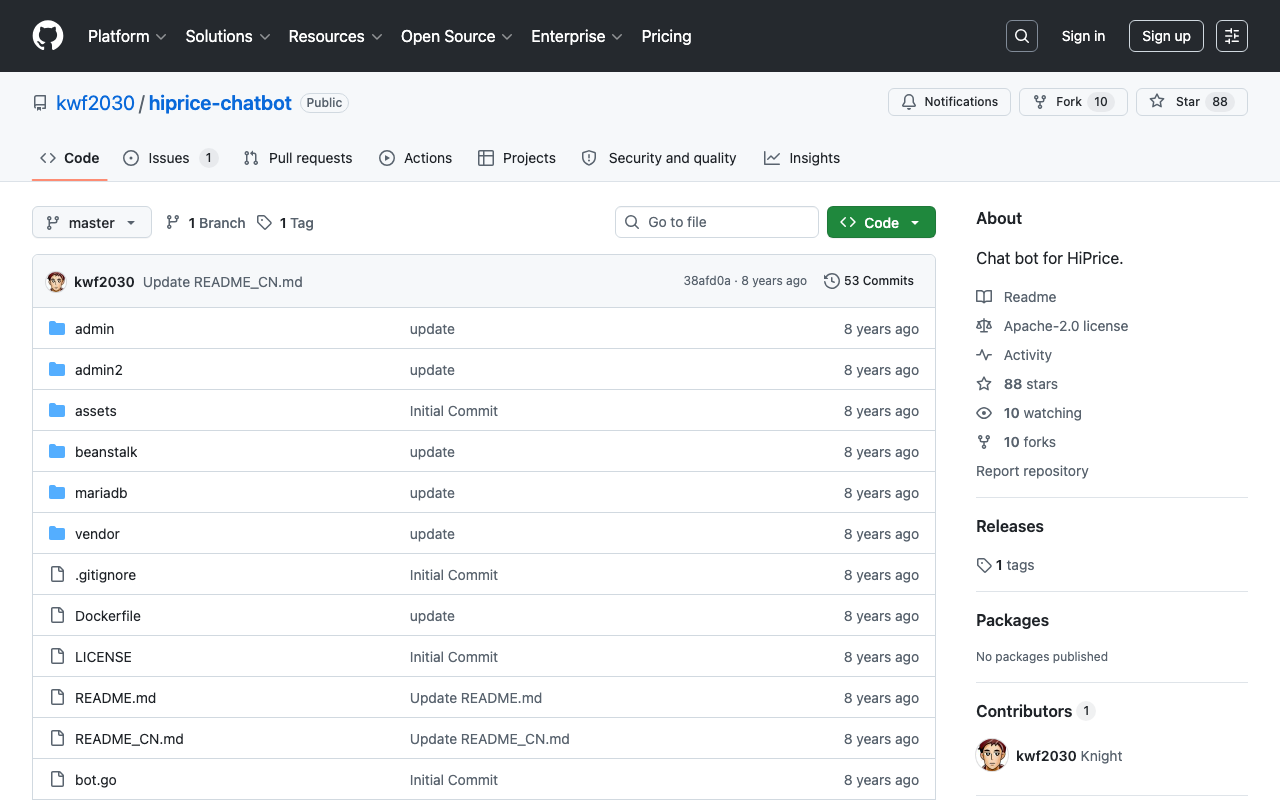Click the Sign up button
1280x800 pixels.
1166,36
